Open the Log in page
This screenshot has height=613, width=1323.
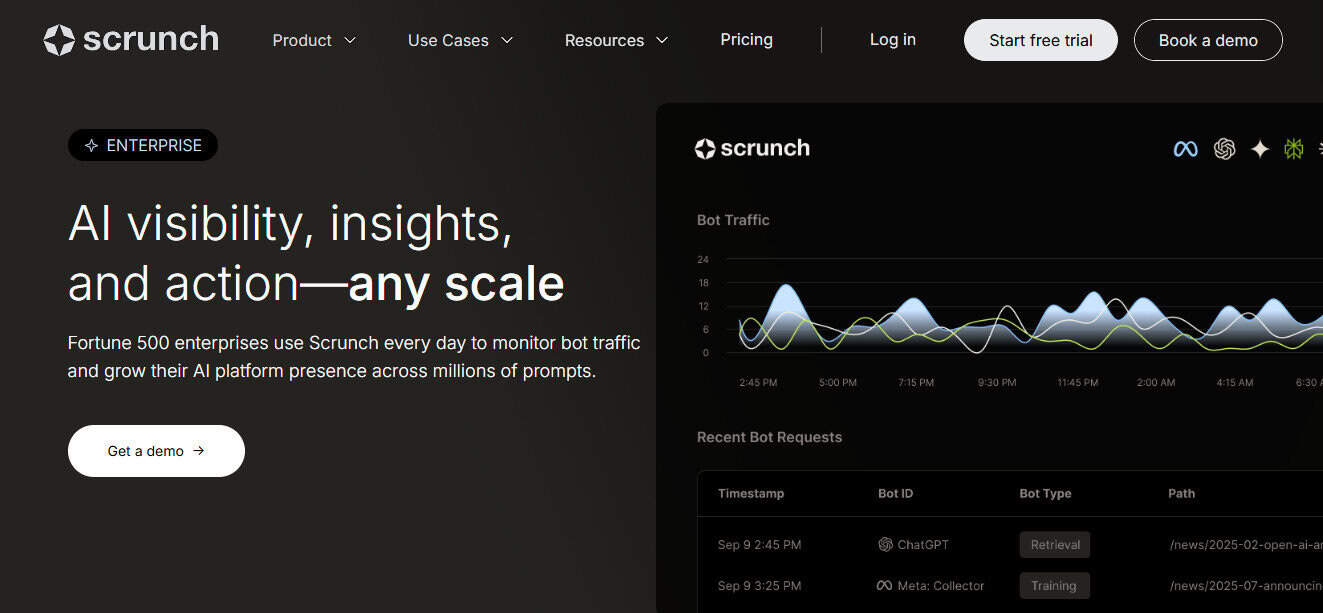[892, 40]
